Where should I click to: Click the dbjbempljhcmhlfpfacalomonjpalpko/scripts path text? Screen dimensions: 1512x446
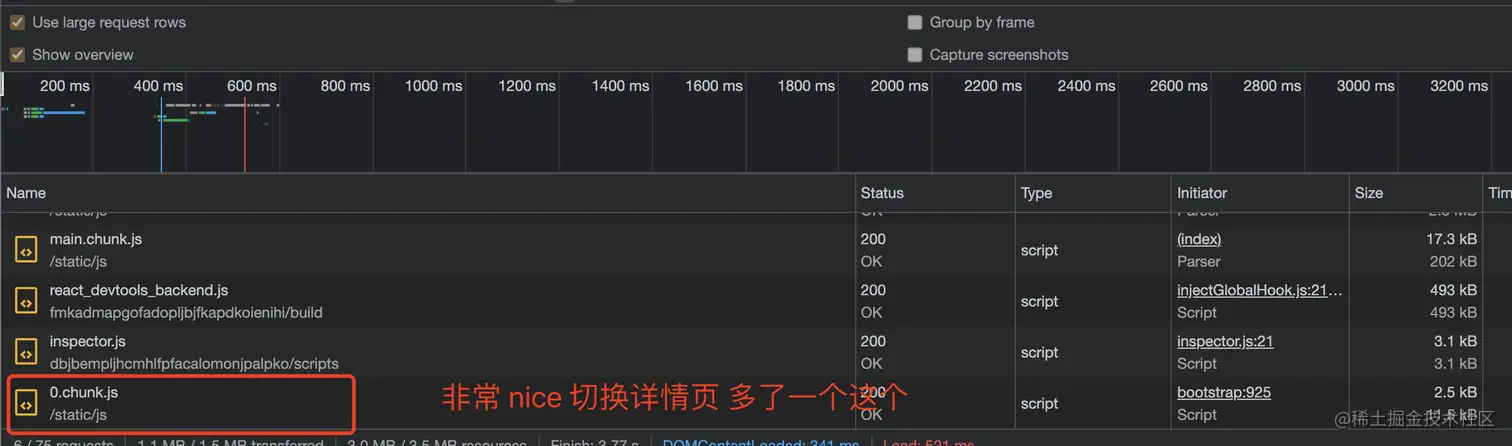point(194,363)
